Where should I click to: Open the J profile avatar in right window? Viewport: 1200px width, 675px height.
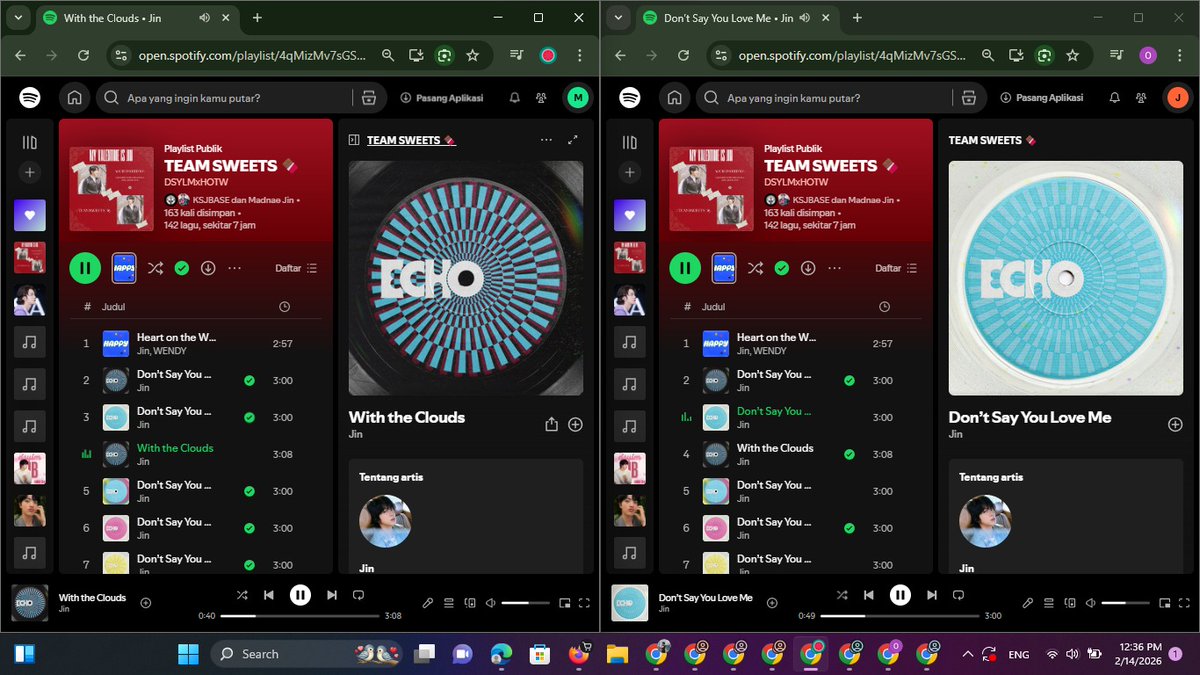point(1177,98)
